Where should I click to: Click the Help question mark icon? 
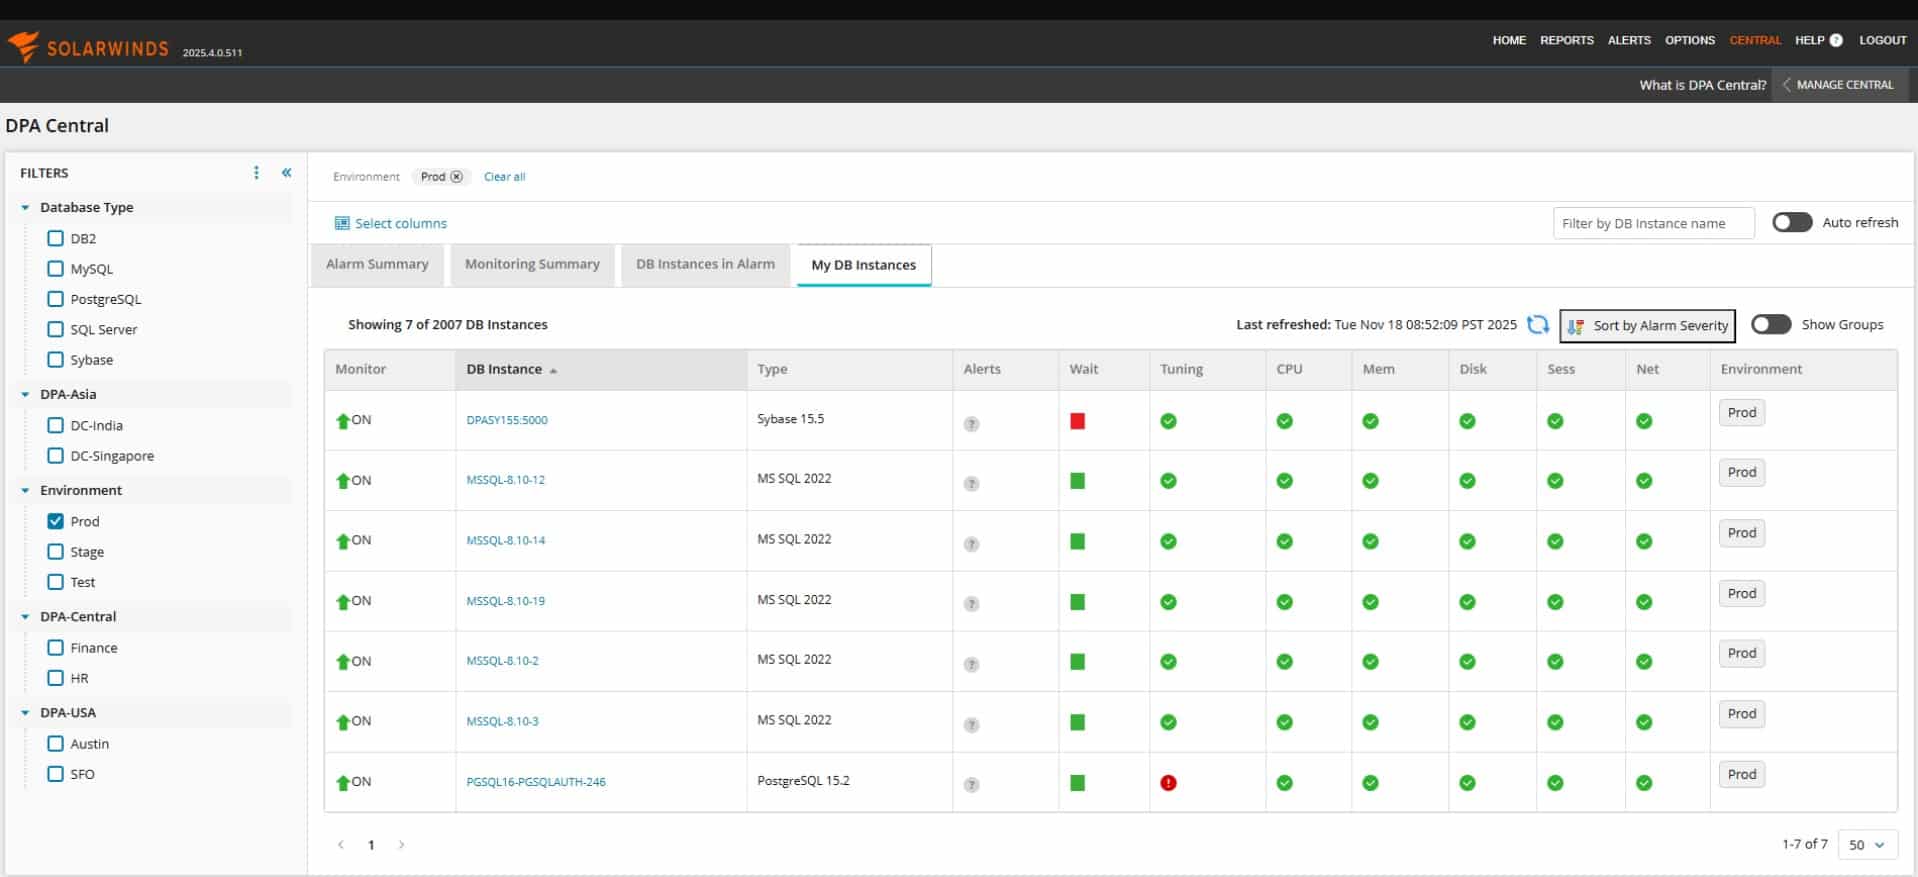pyautogui.click(x=1836, y=40)
